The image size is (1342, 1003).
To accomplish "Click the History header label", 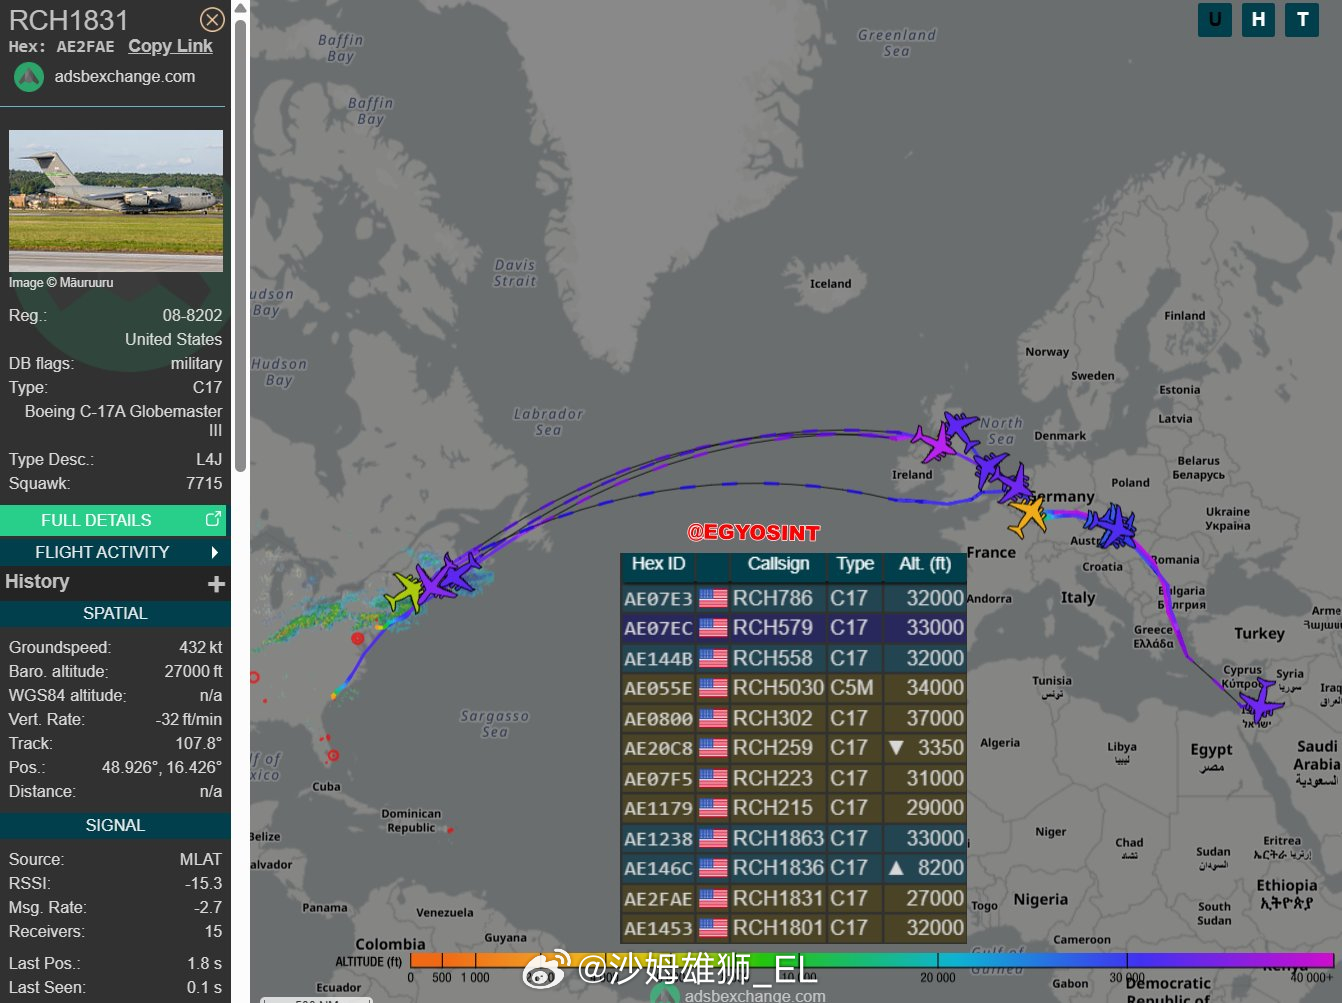I will pos(37,582).
